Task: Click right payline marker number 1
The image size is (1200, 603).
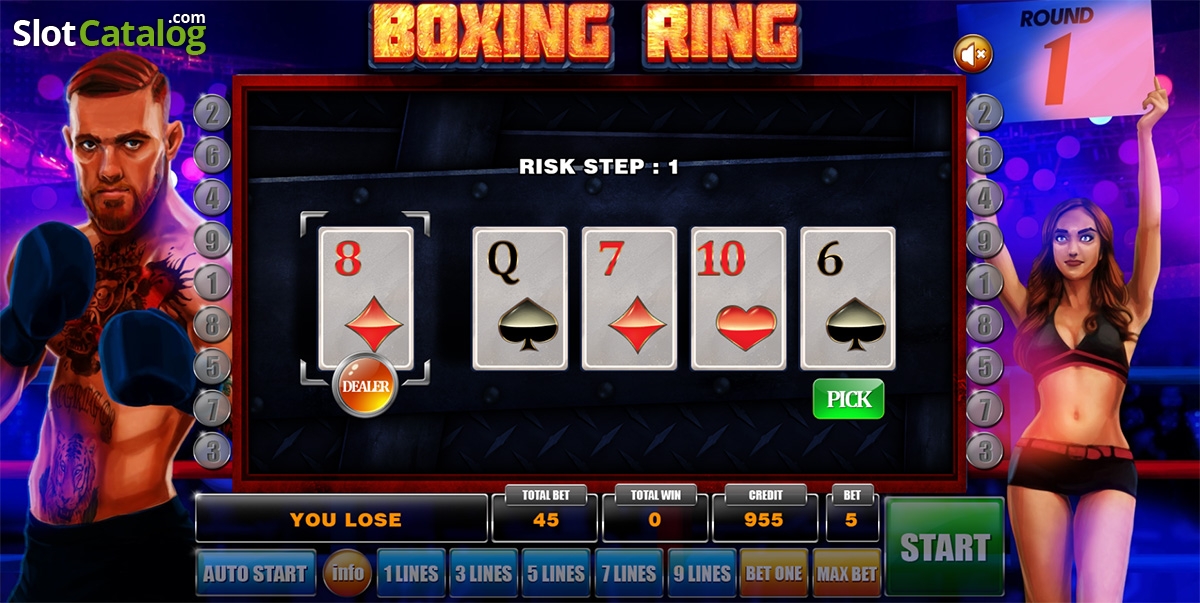Action: 985,282
